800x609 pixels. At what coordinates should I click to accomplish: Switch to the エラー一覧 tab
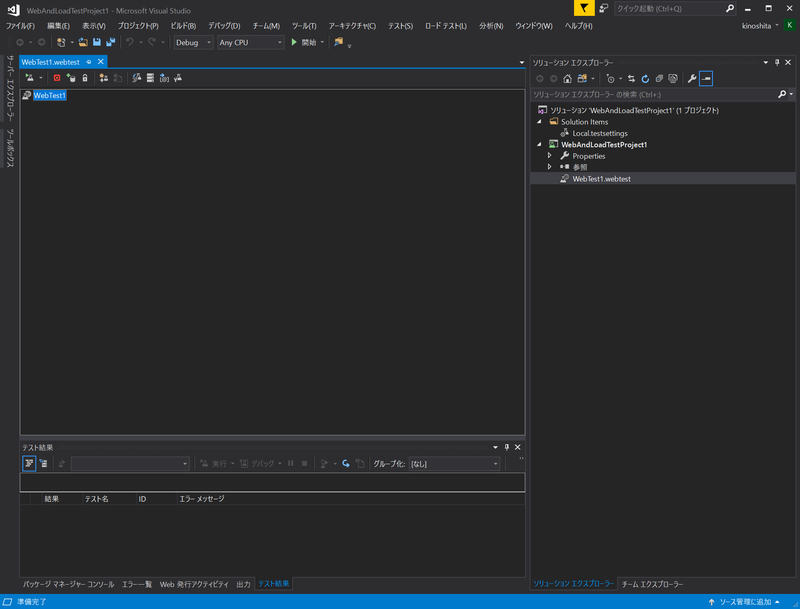pyautogui.click(x=137, y=584)
